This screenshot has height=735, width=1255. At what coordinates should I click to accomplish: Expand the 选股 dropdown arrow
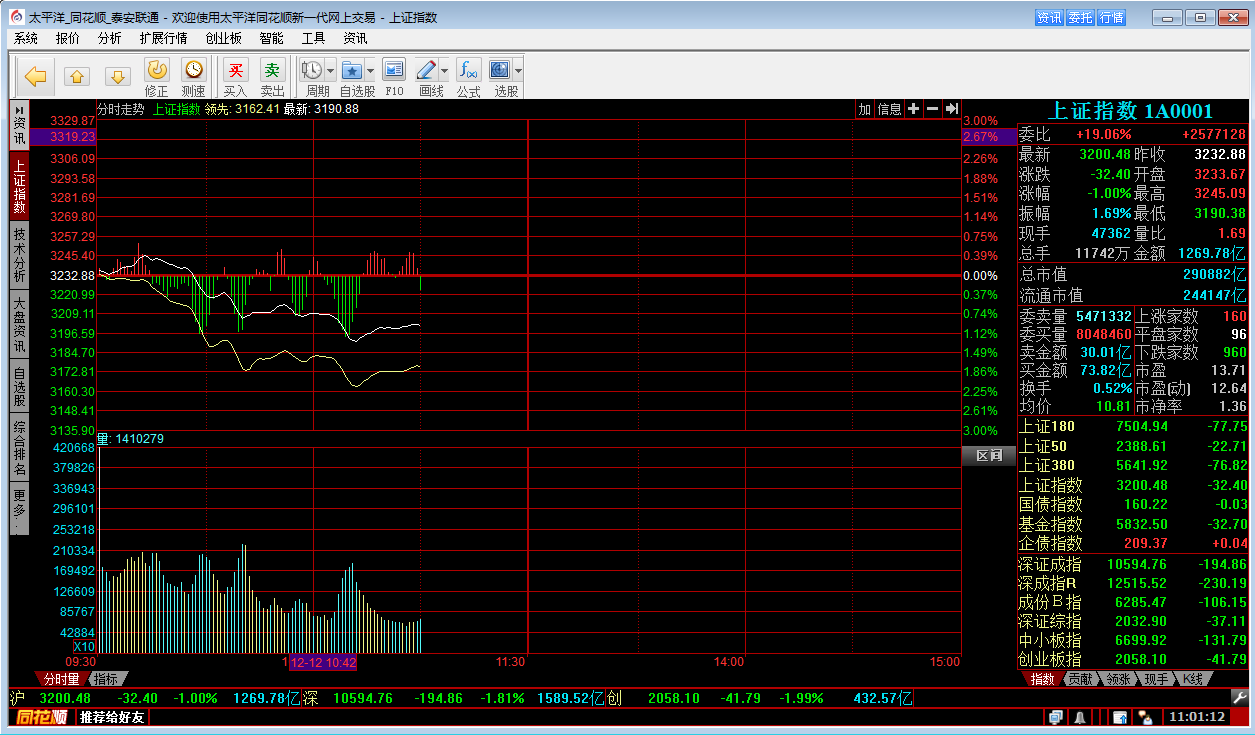click(x=518, y=71)
